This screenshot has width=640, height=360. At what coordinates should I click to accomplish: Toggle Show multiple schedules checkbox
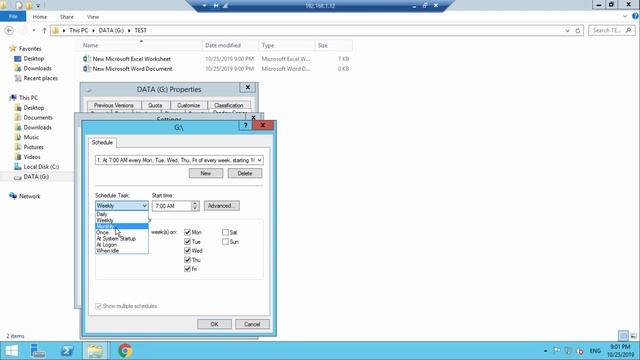[98, 306]
